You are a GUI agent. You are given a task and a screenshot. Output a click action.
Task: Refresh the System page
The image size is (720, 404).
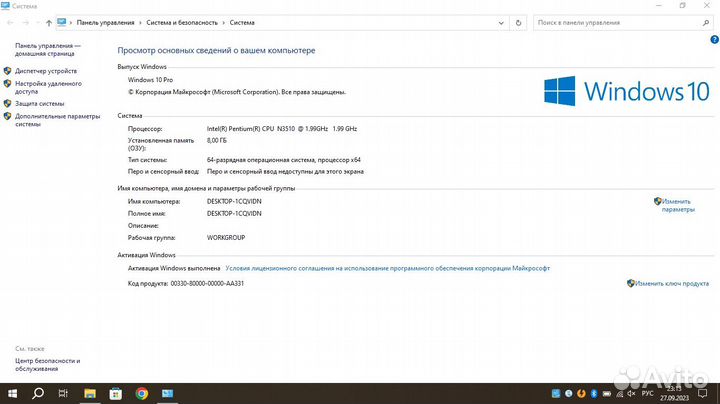[518, 22]
